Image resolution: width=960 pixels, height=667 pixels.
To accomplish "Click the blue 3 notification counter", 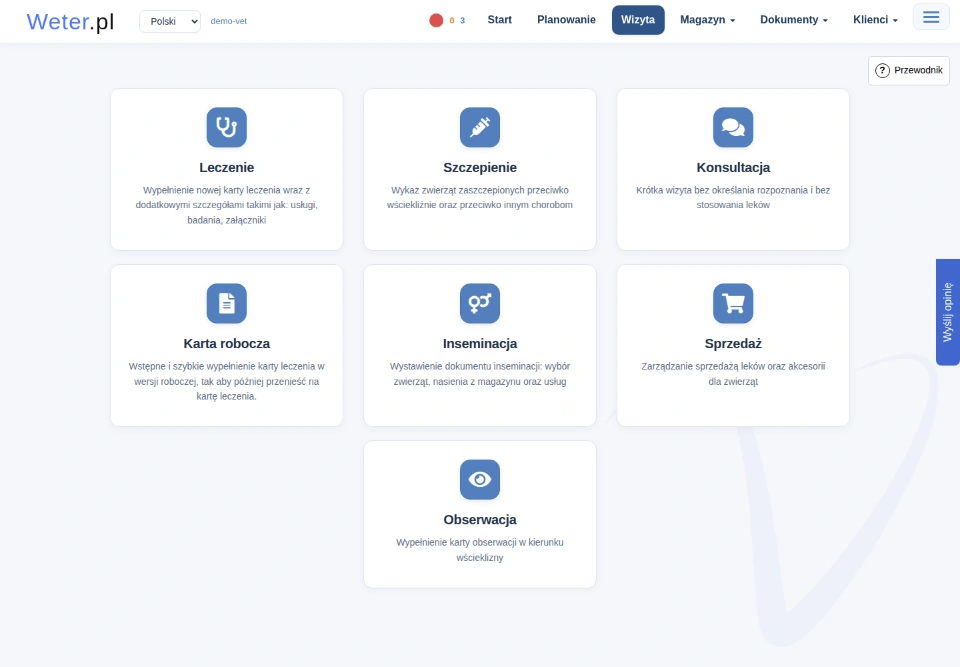I will click(462, 21).
